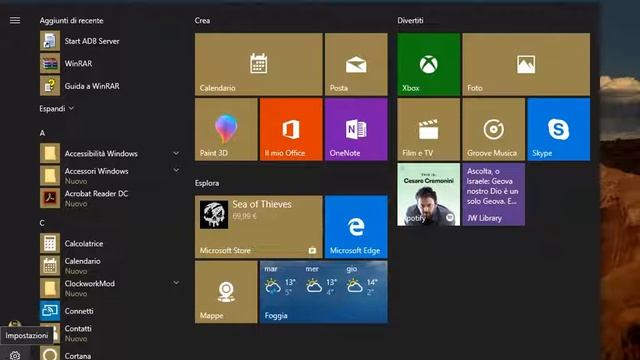Launch the Xbox tile
This screenshot has width=640, height=360.
[429, 64]
